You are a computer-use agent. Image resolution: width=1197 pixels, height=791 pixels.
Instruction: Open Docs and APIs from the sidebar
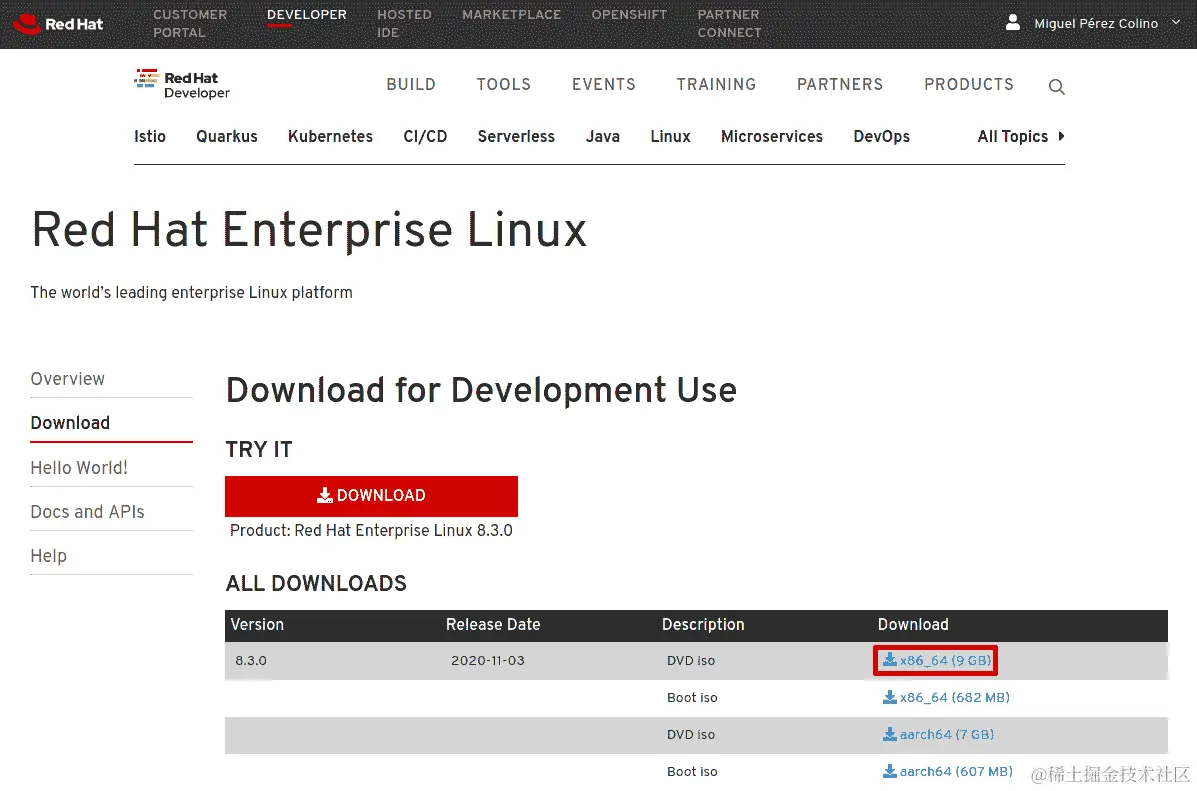point(87,511)
